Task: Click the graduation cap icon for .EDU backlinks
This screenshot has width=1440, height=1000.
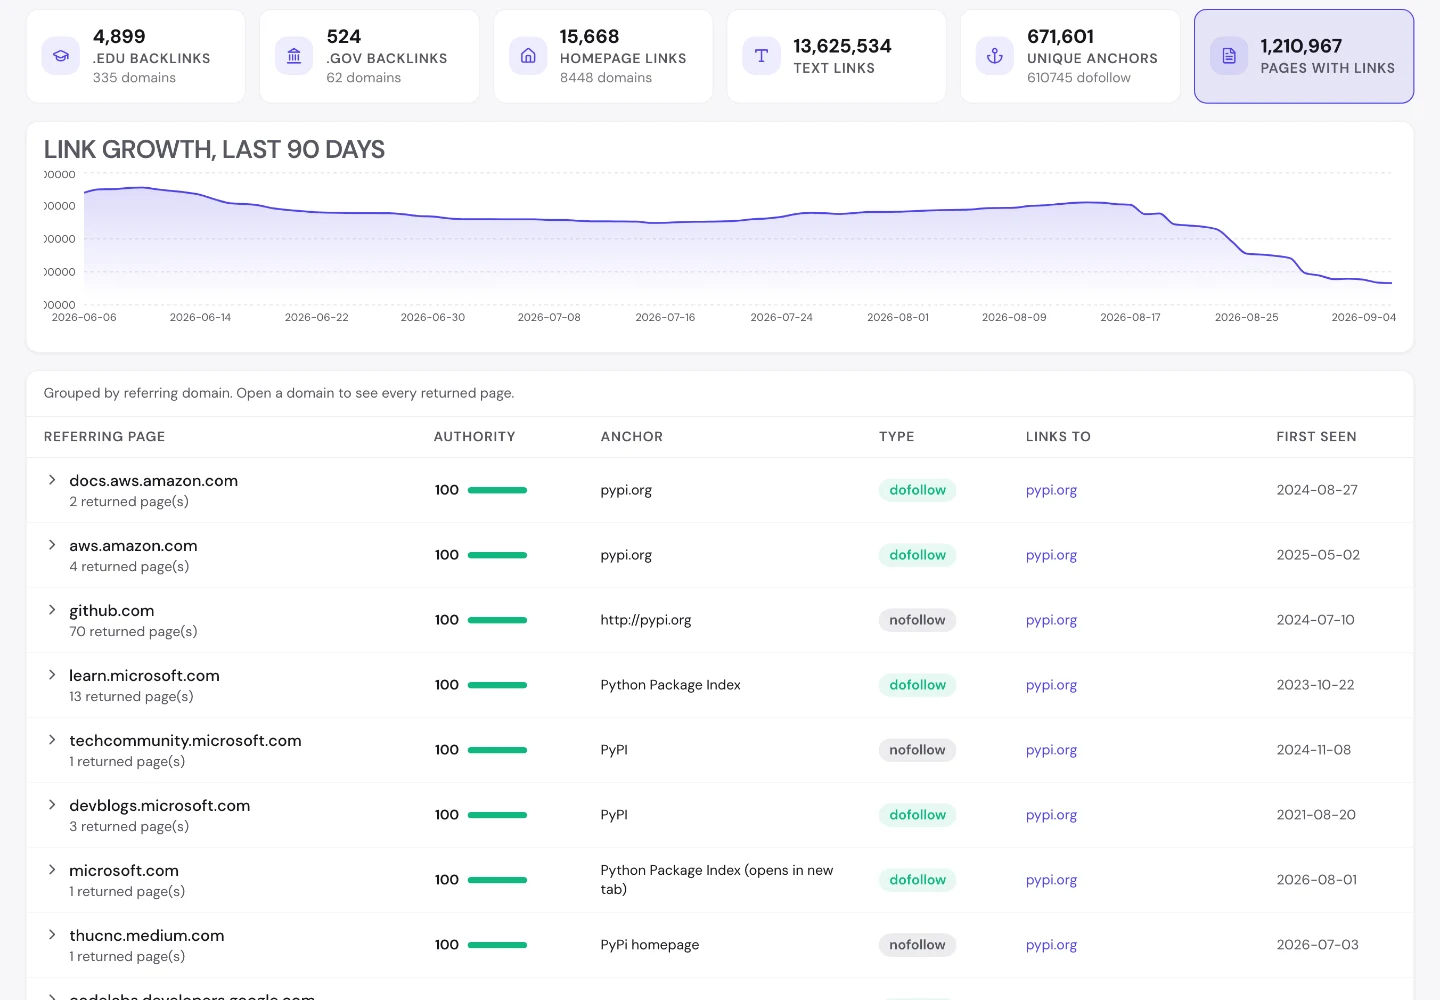Action: coord(61,56)
